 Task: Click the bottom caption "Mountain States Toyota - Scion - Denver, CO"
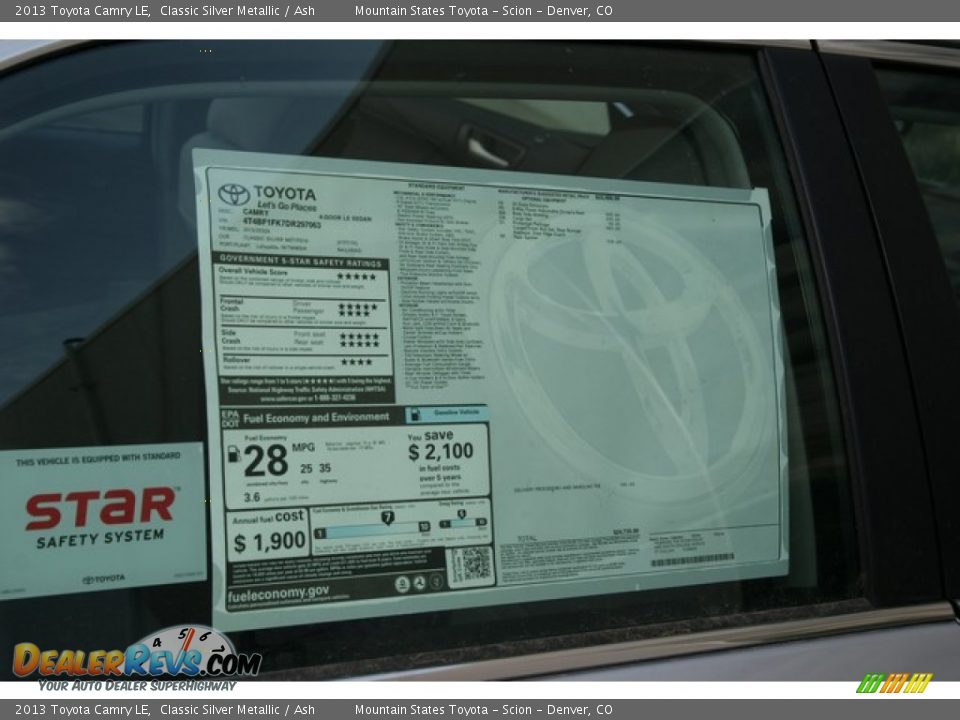click(x=484, y=710)
